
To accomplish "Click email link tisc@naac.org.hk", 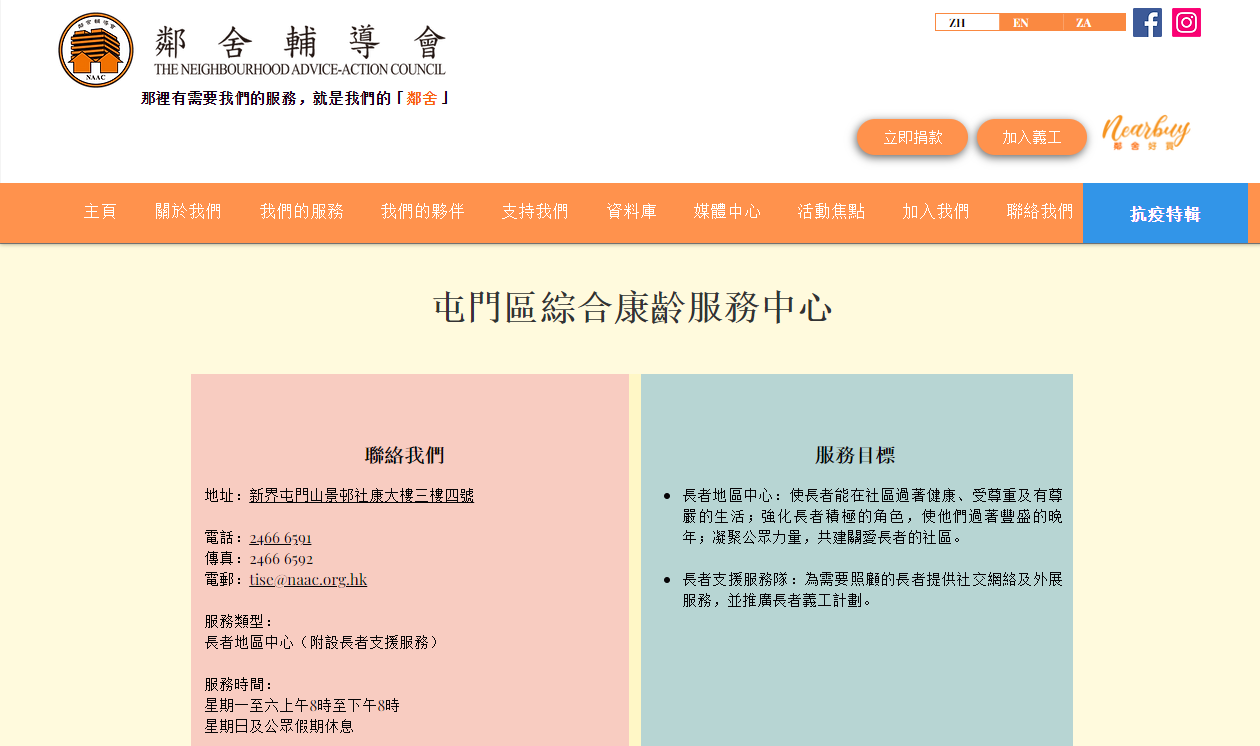I will click(x=308, y=579).
